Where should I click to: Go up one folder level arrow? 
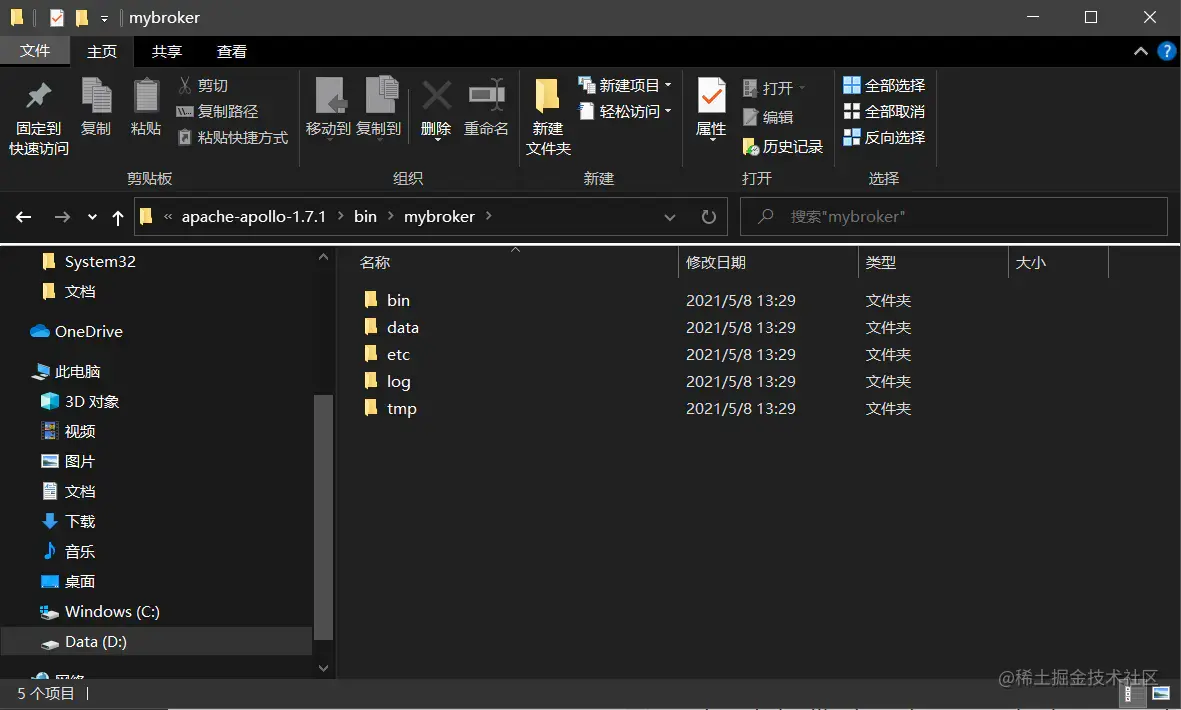[x=117, y=218]
